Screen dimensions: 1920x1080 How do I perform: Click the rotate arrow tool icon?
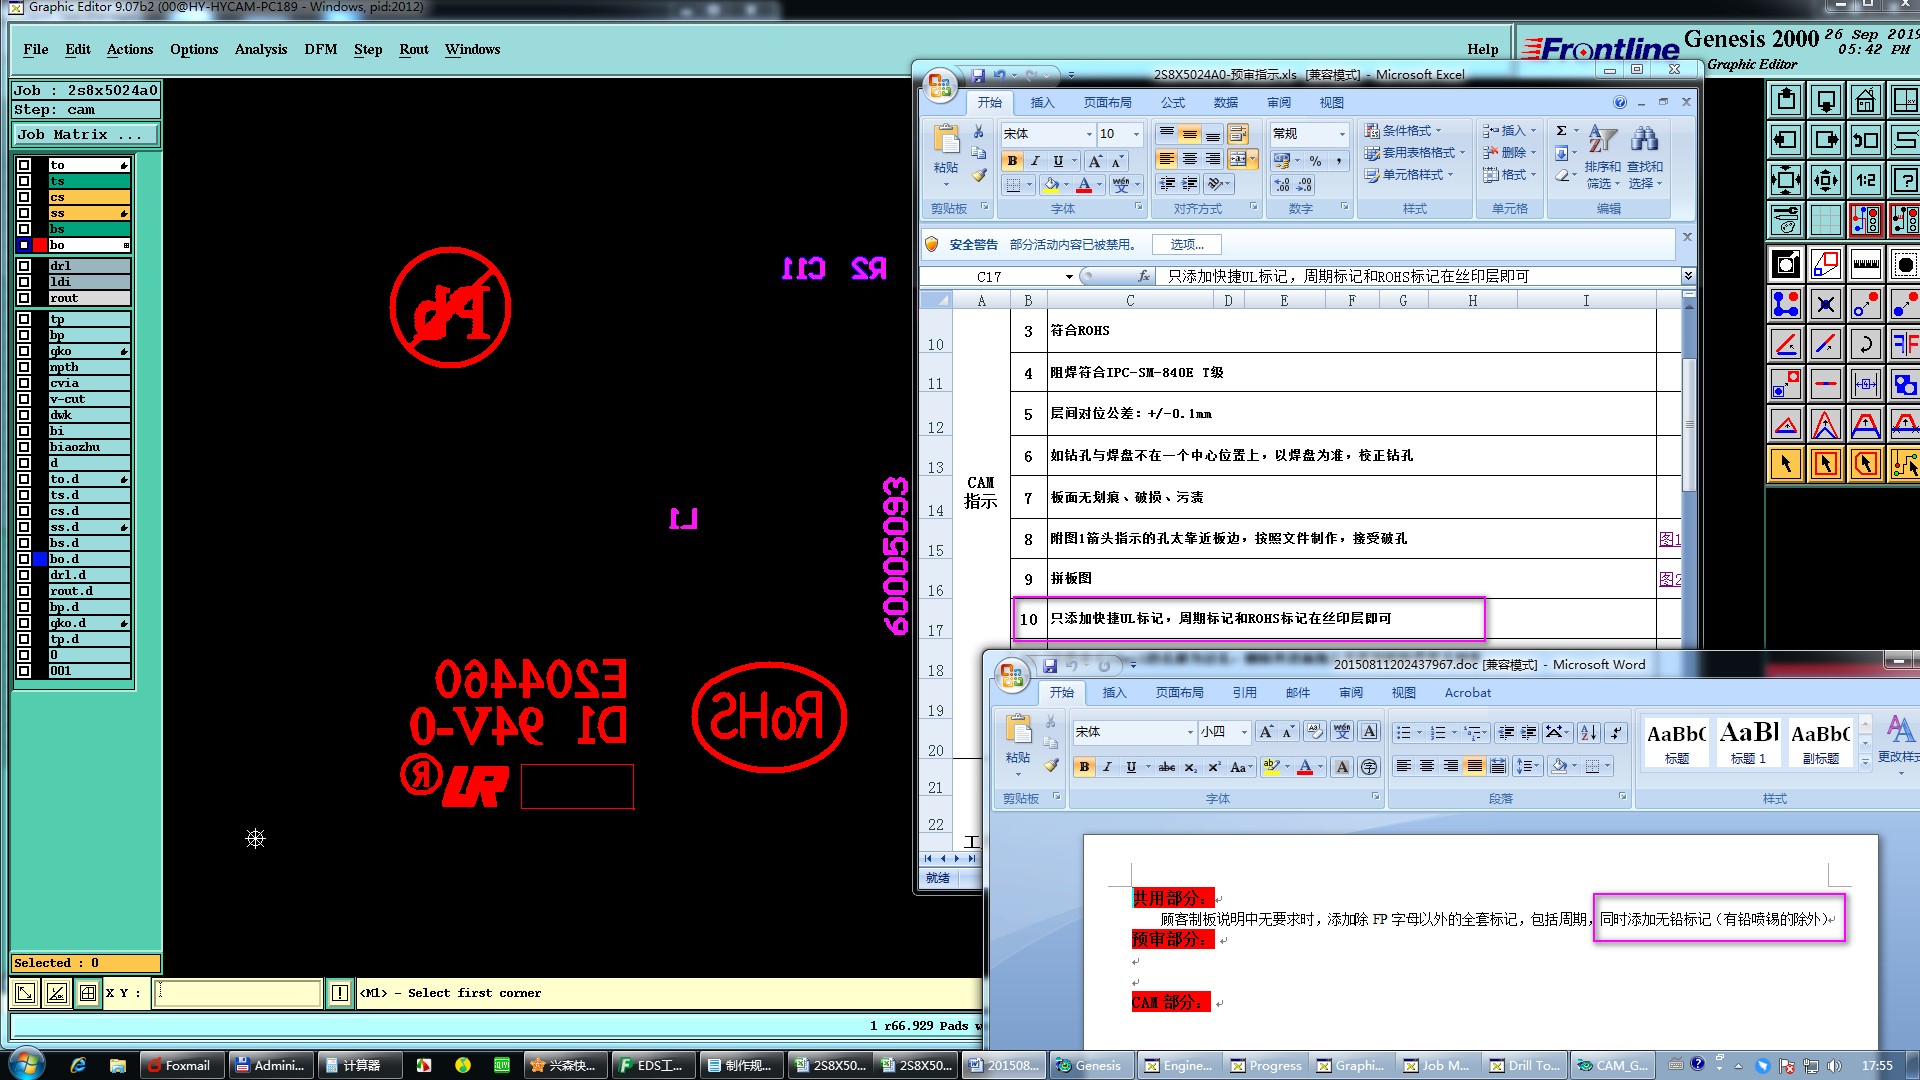click(x=1865, y=345)
